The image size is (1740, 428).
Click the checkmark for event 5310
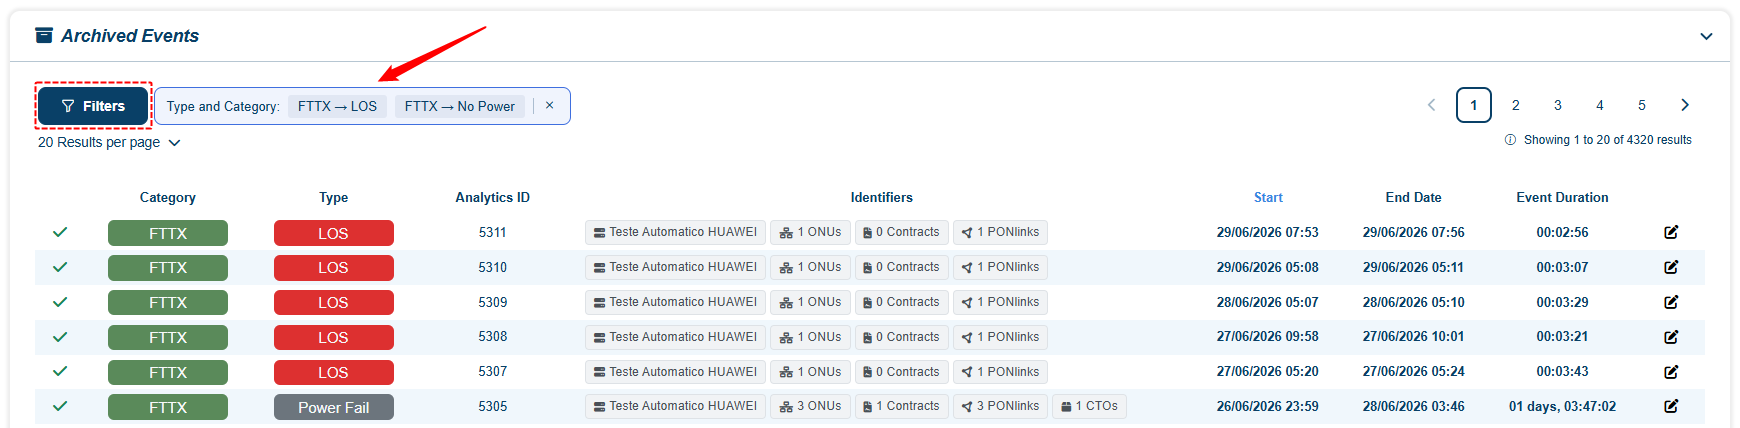(x=60, y=267)
